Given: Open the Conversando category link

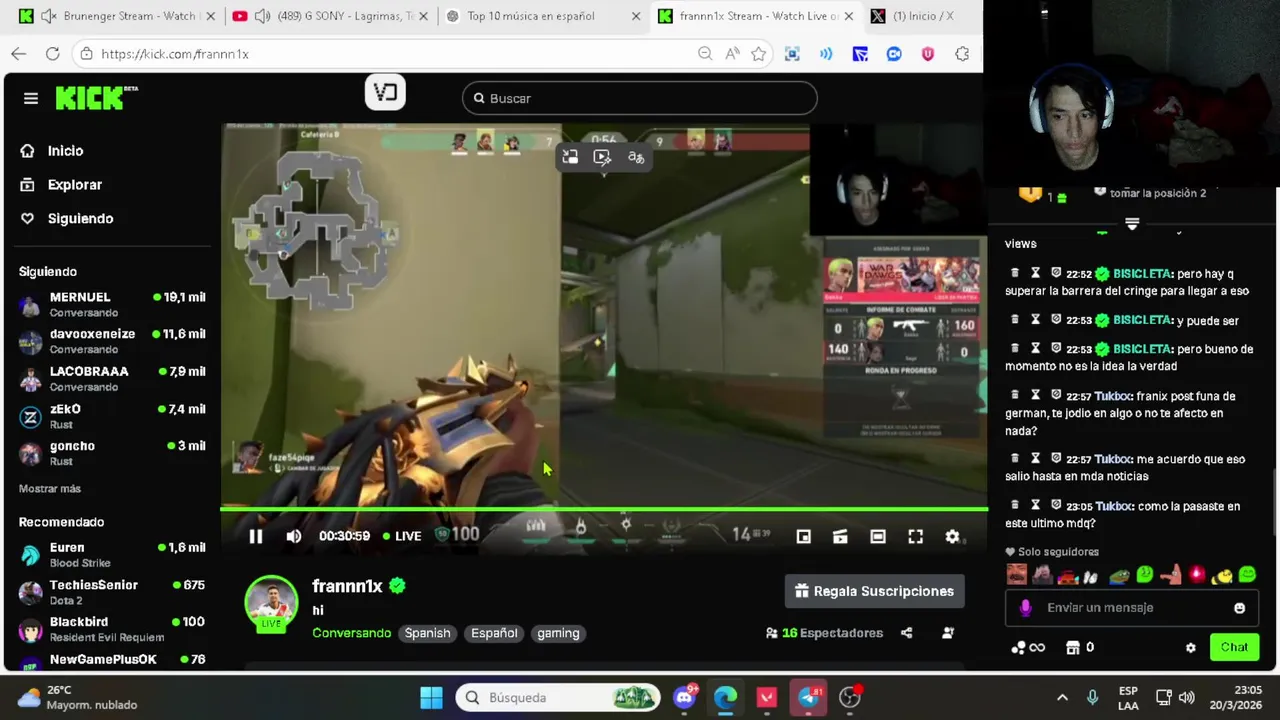Looking at the screenshot, I should [x=351, y=633].
